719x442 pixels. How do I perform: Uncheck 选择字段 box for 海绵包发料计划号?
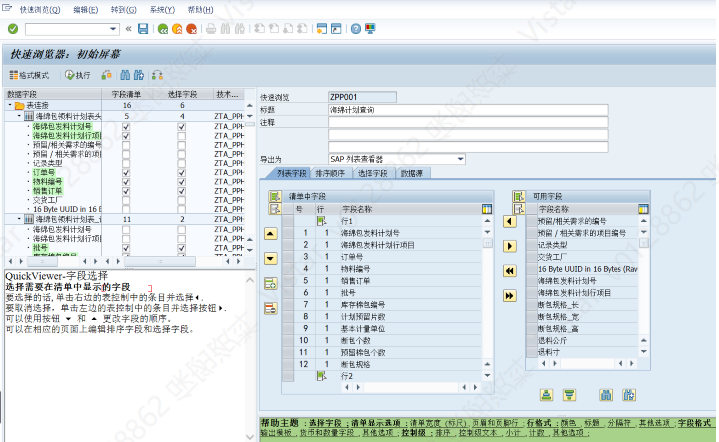pyautogui.click(x=182, y=127)
